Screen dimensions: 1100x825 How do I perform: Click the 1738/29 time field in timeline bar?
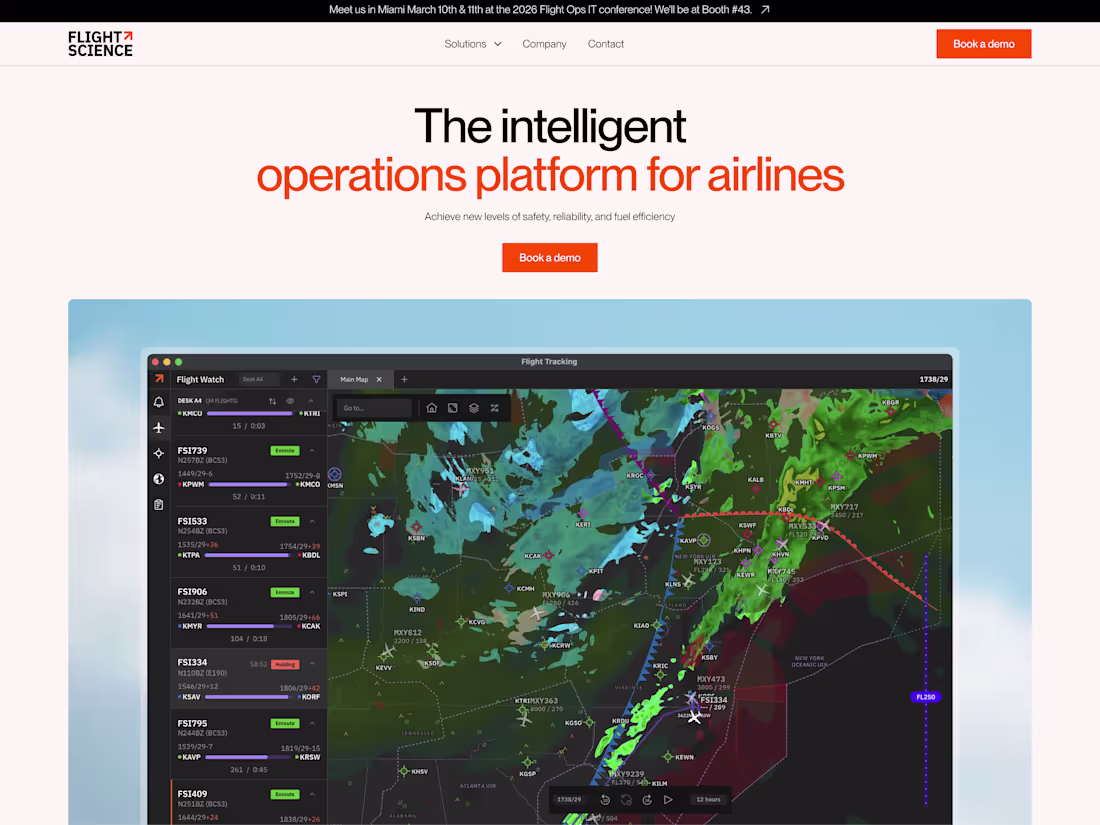[569, 800]
